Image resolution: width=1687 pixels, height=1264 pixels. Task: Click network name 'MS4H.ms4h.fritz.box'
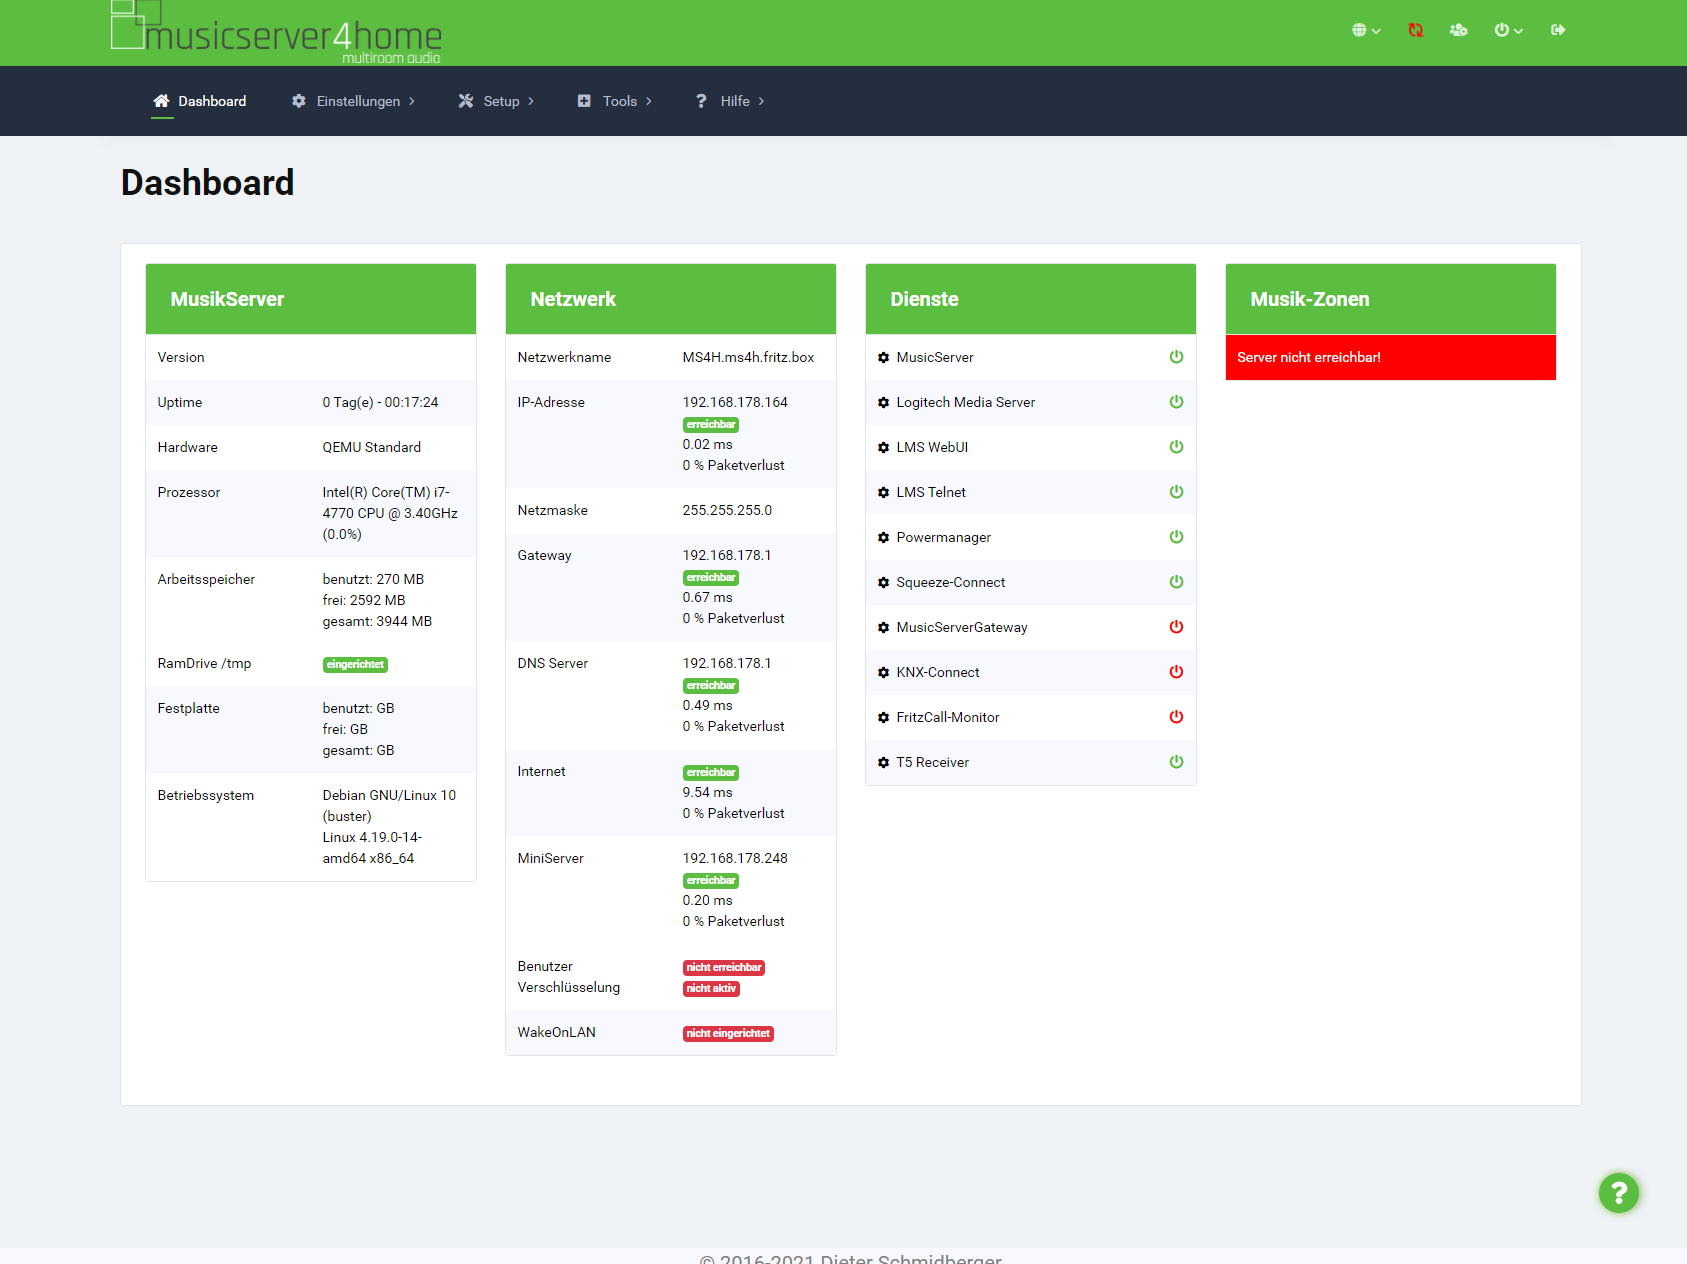(x=748, y=358)
